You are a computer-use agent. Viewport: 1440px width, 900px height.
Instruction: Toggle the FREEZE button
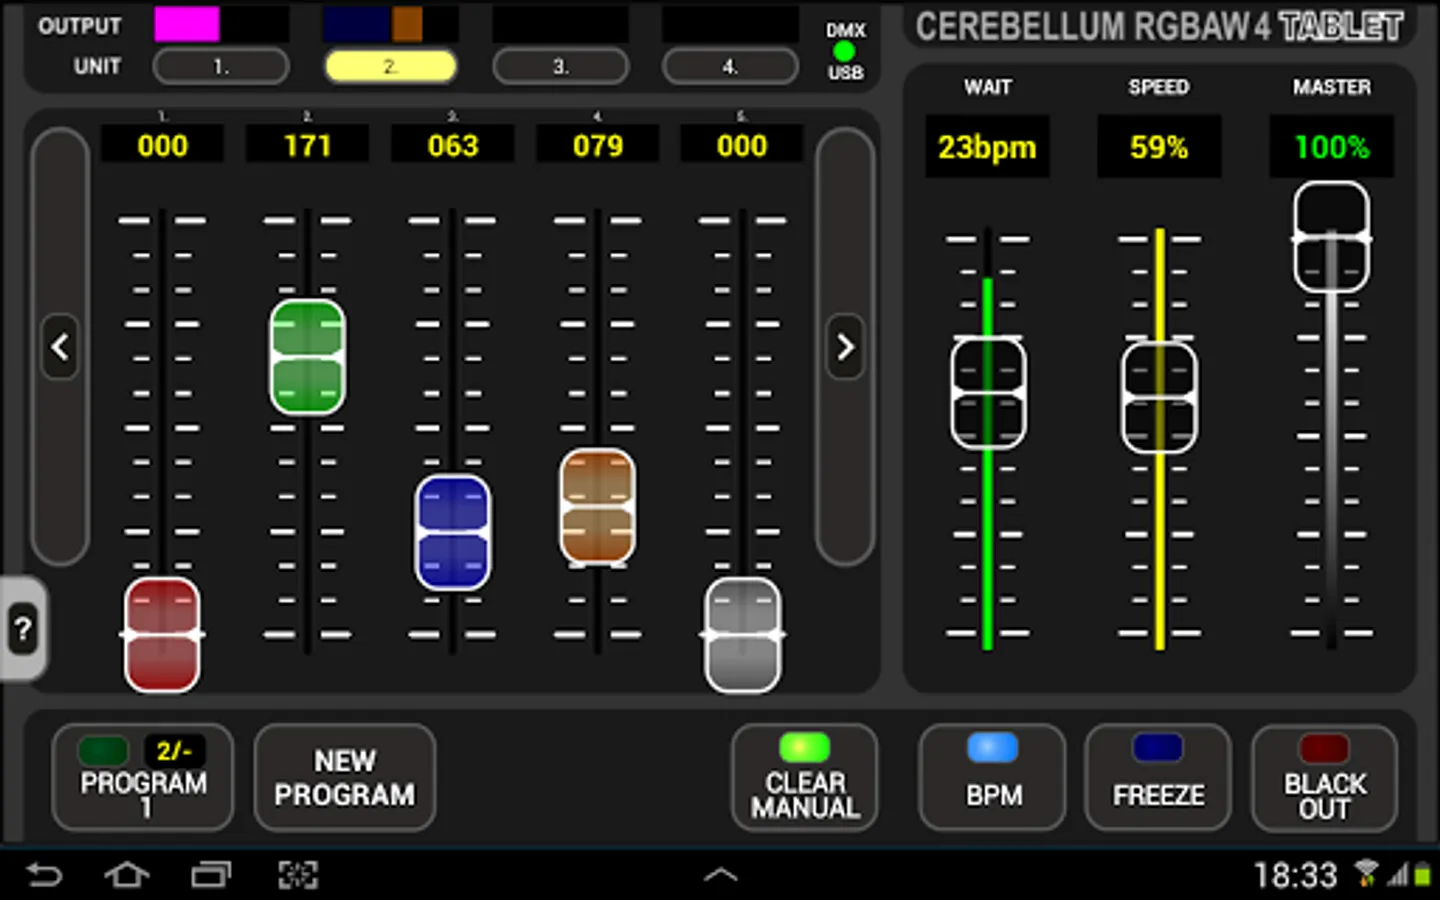coord(1158,778)
